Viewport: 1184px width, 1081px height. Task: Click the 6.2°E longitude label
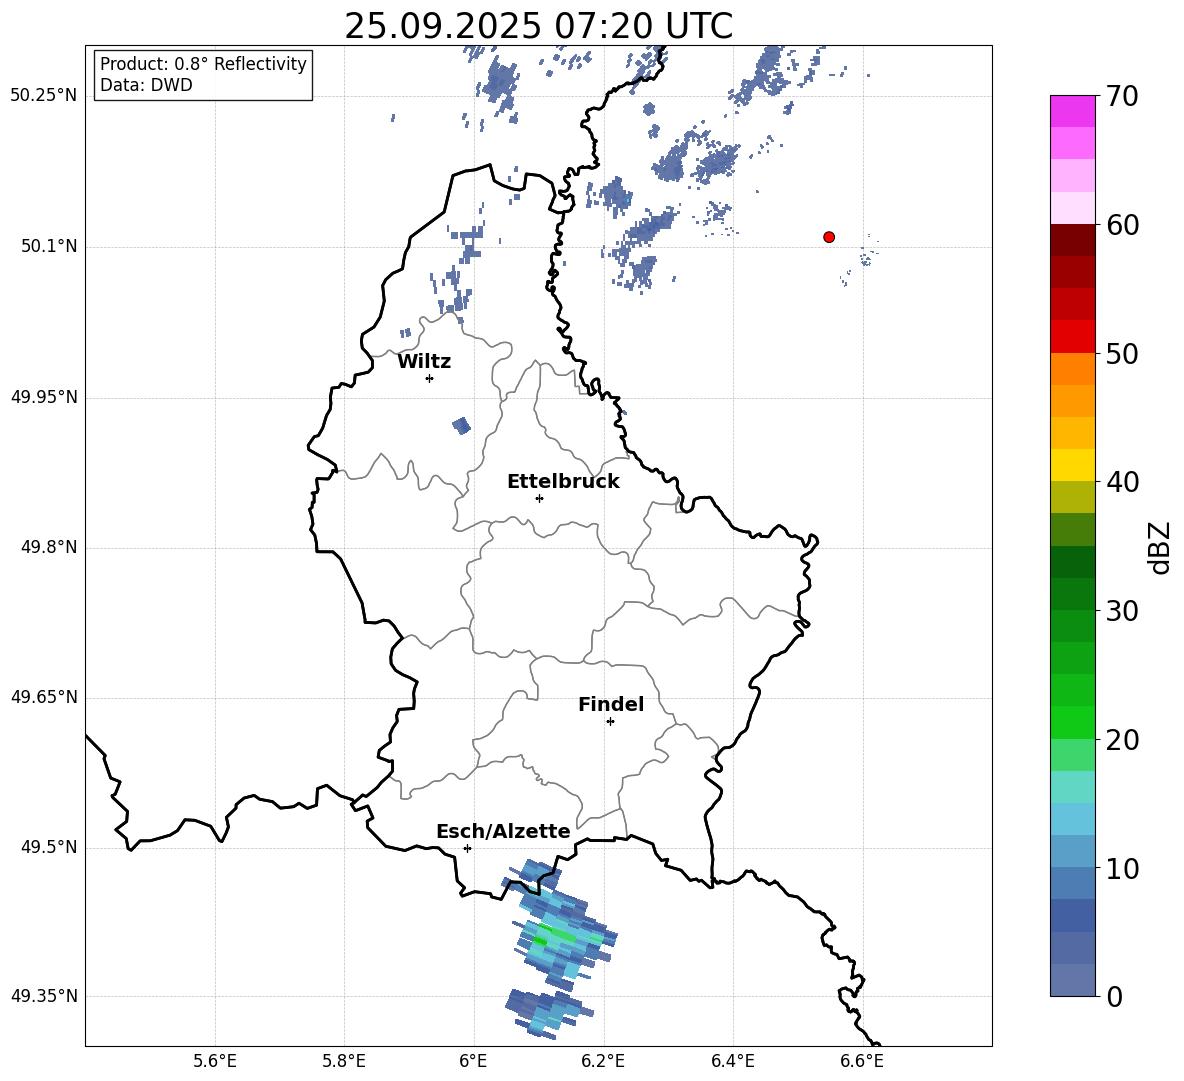pos(603,1061)
